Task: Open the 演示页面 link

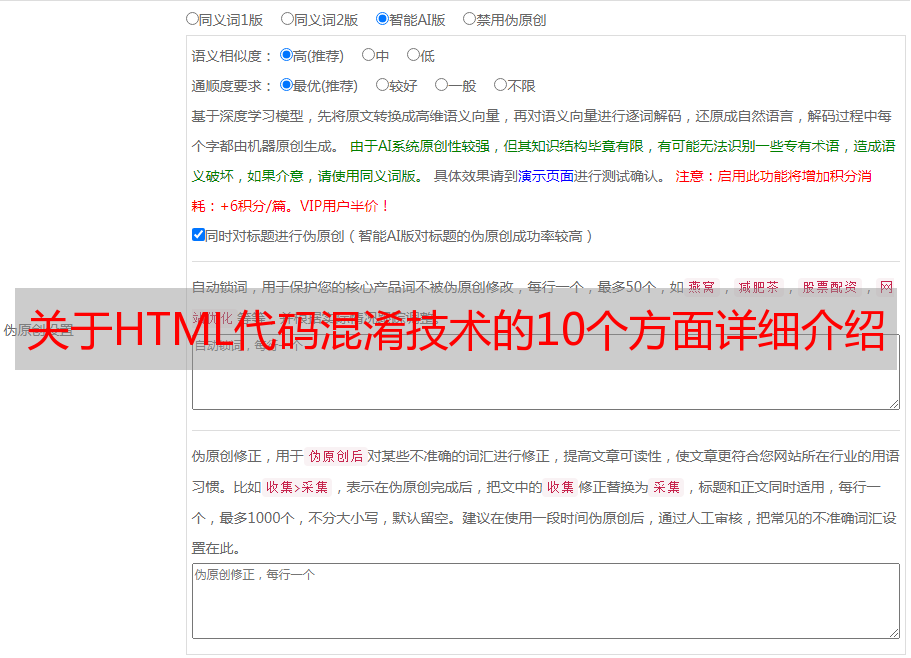Action: coord(545,176)
